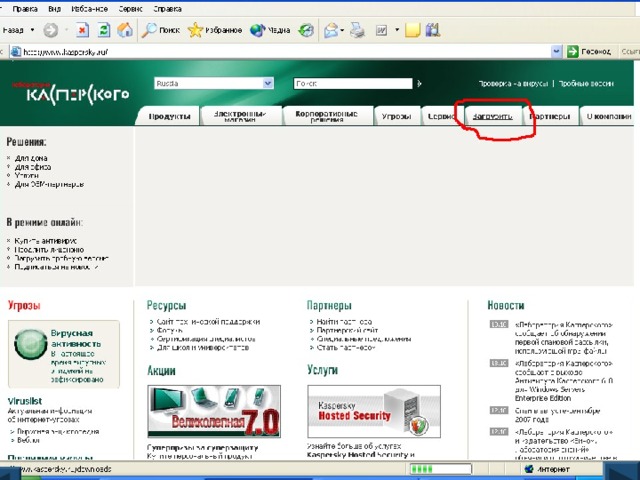The height and width of the screenshot is (480, 640).
Task: Click the Stop loading icon in toolbar
Action: click(82, 30)
